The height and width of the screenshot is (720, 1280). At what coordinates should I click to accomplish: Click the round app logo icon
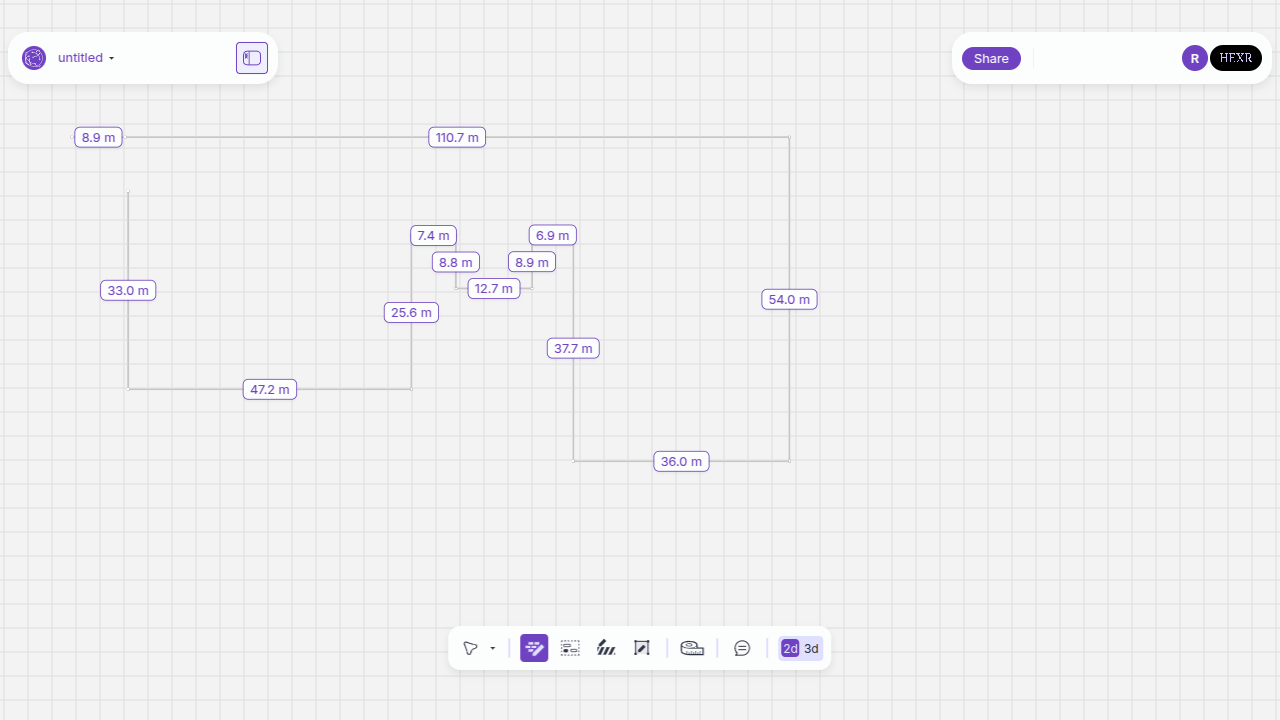pos(34,58)
